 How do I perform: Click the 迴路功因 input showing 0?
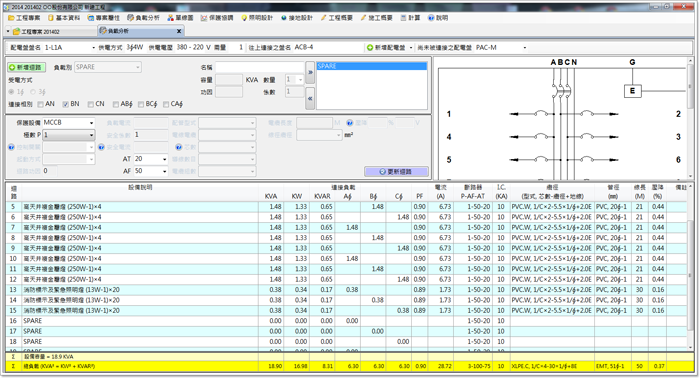(50, 171)
